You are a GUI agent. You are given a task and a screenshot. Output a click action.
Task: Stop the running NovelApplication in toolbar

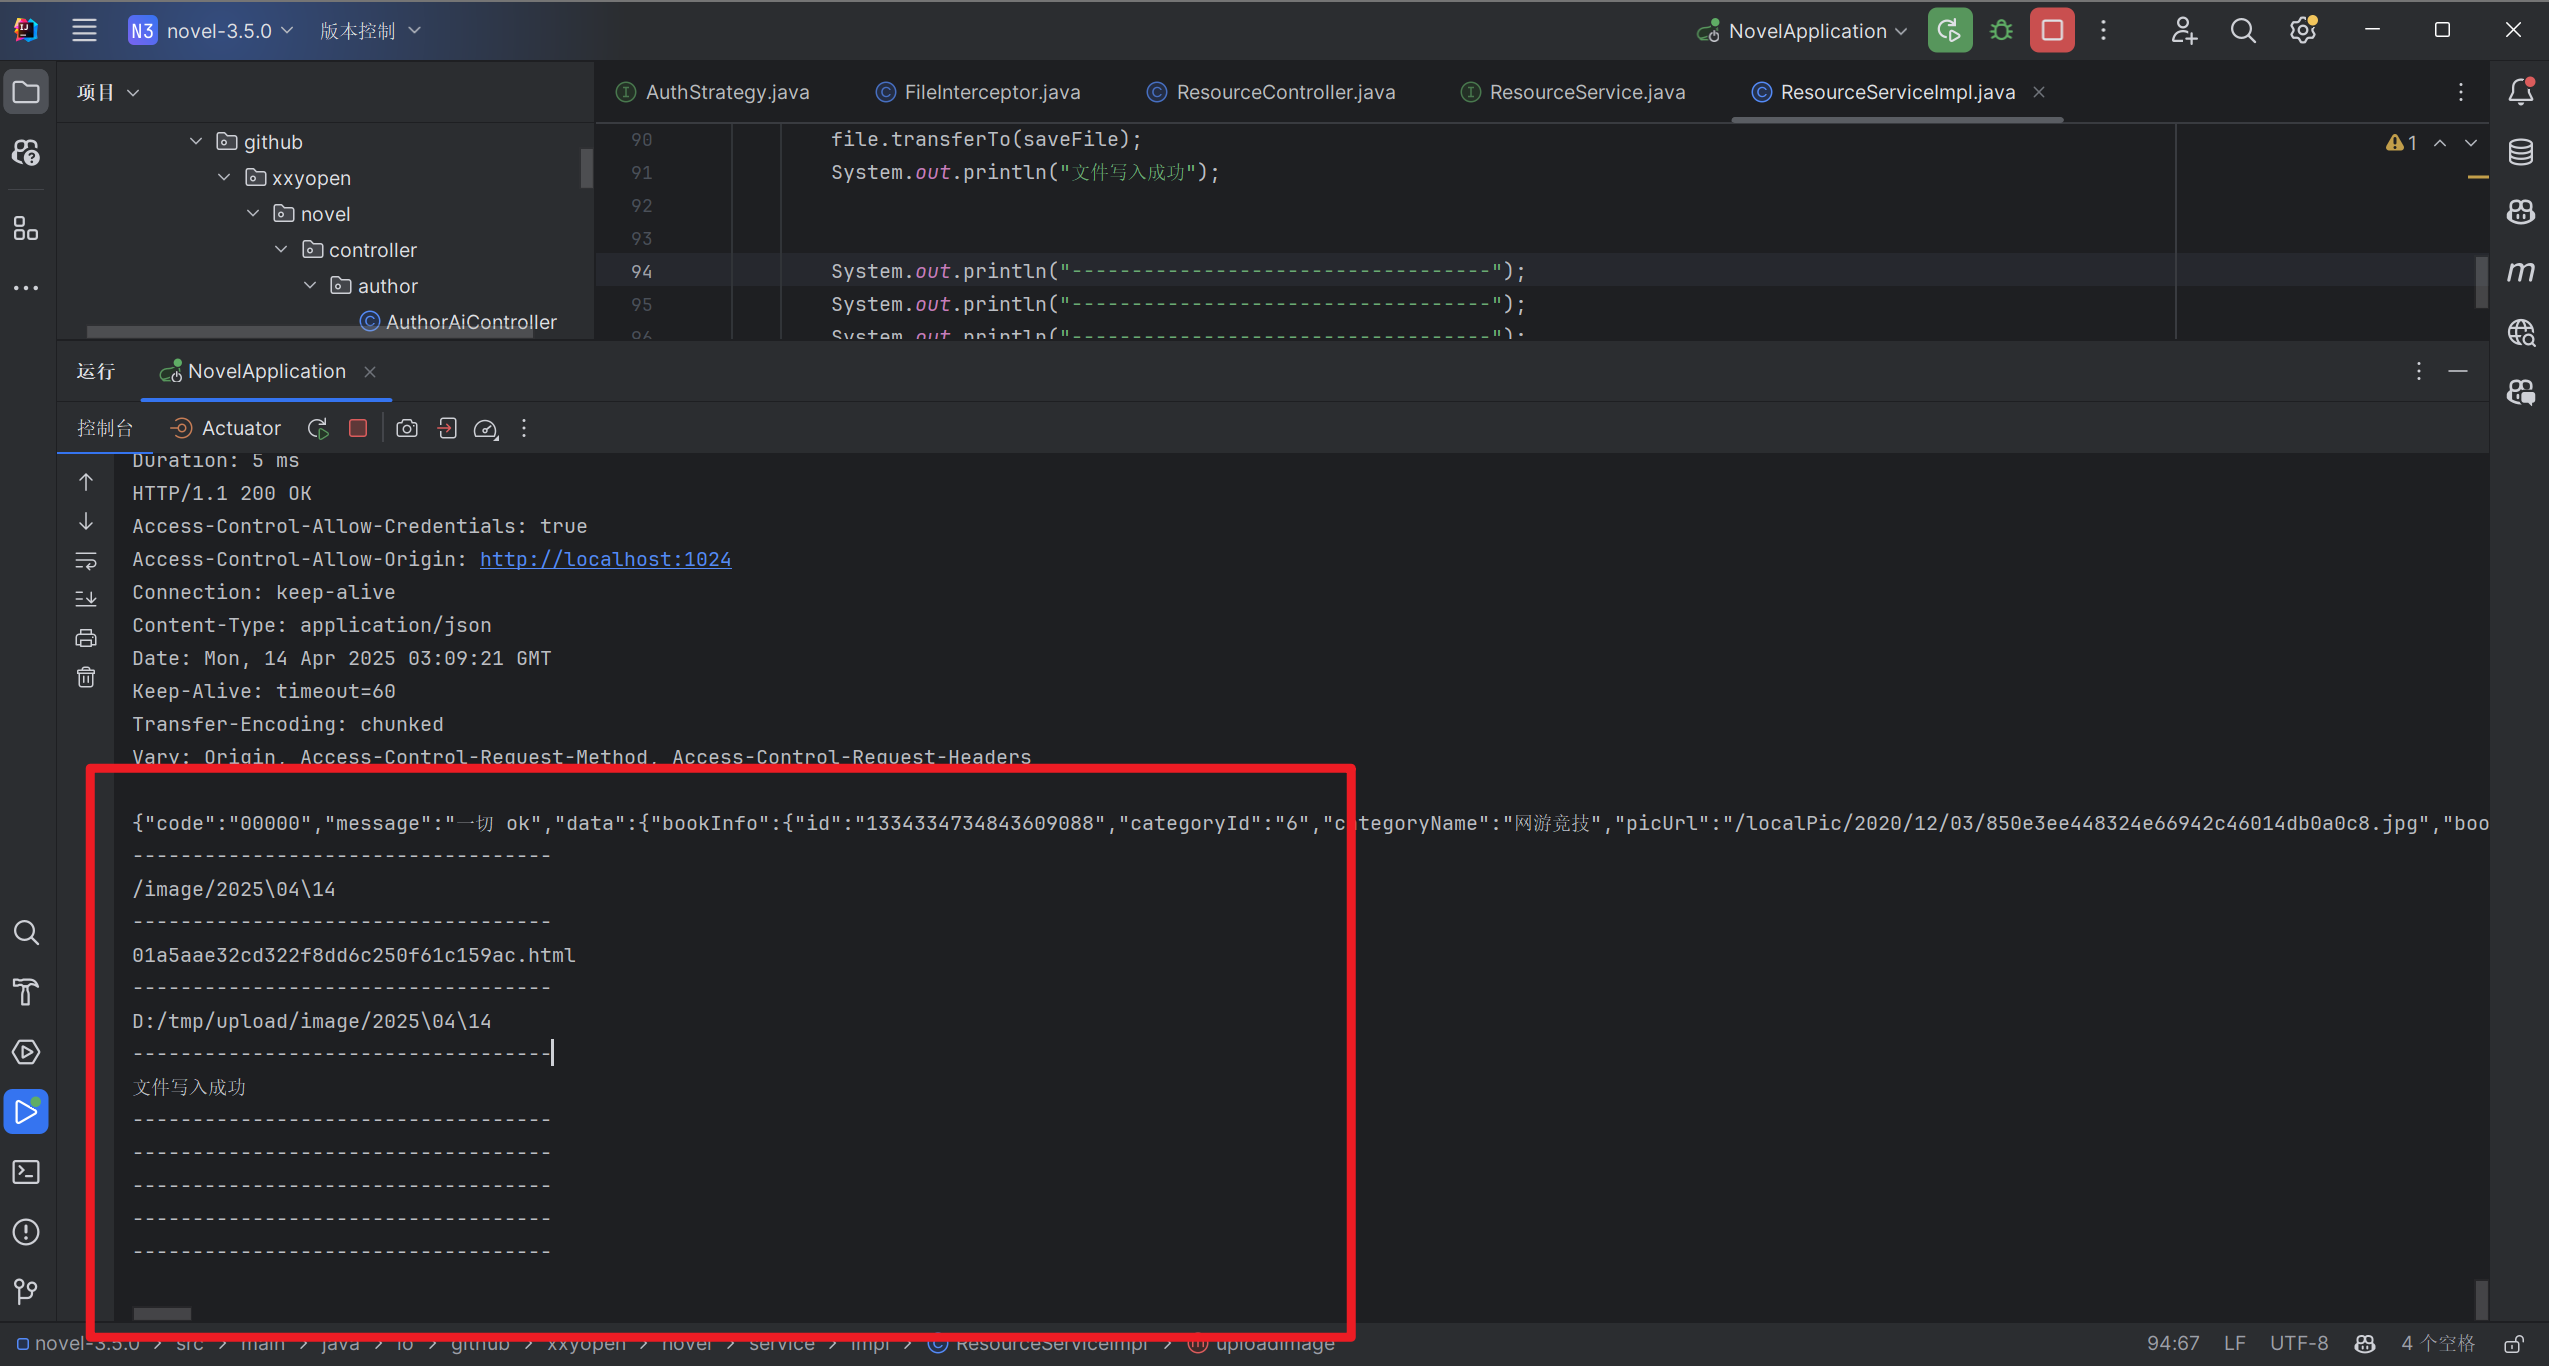tap(2052, 31)
